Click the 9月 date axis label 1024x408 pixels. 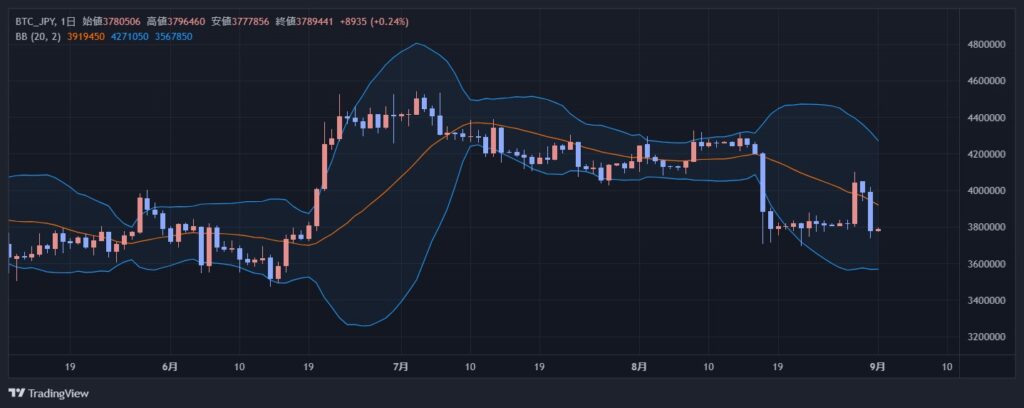pyautogui.click(x=877, y=367)
